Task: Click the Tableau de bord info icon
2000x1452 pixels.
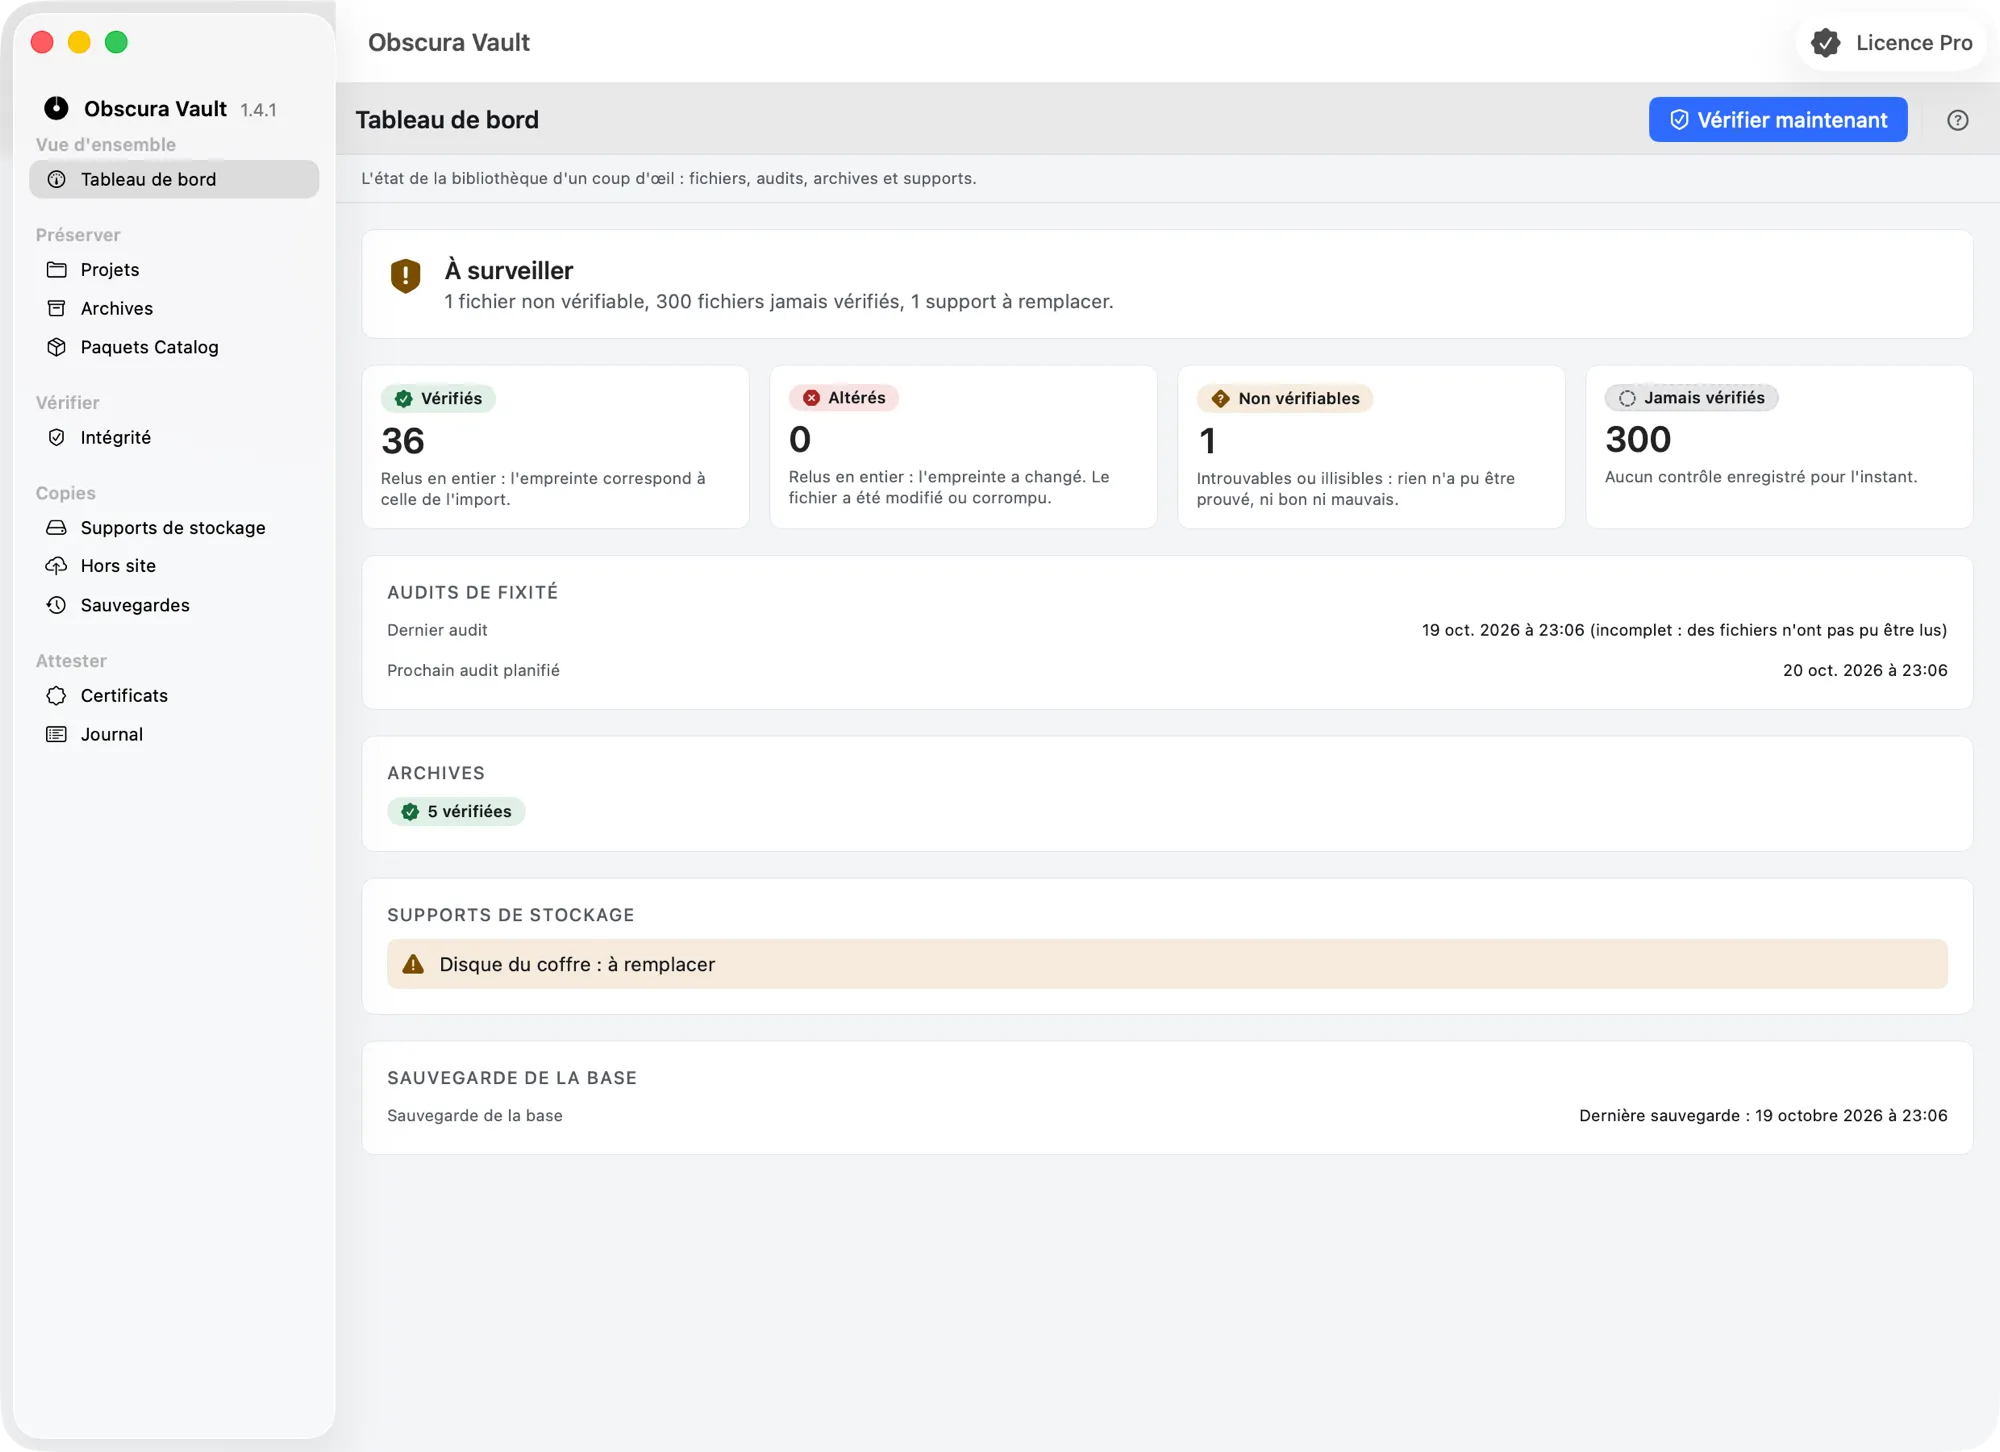Action: point(57,180)
